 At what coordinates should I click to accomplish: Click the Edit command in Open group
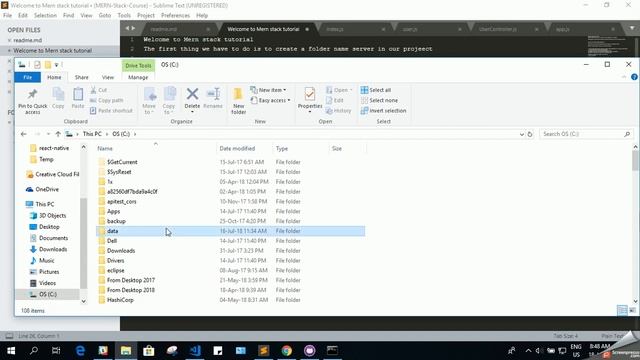(x=335, y=100)
